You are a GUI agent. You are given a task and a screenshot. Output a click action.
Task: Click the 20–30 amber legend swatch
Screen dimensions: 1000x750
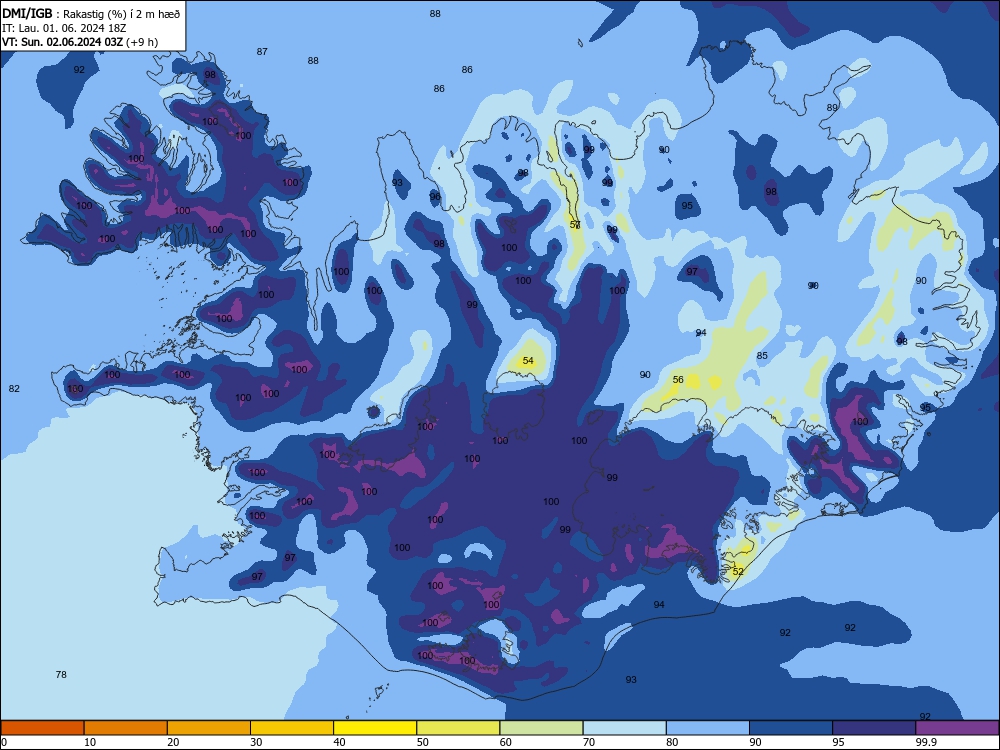tap(209, 728)
